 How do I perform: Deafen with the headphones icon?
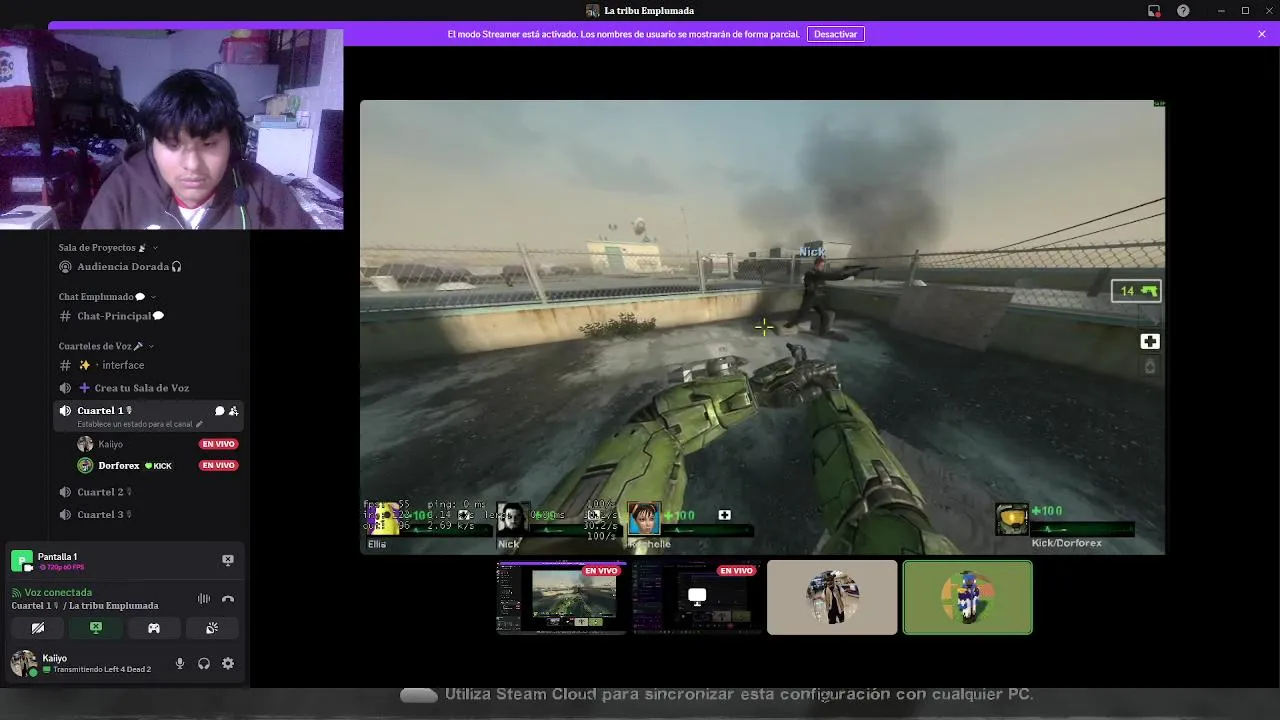coord(204,664)
